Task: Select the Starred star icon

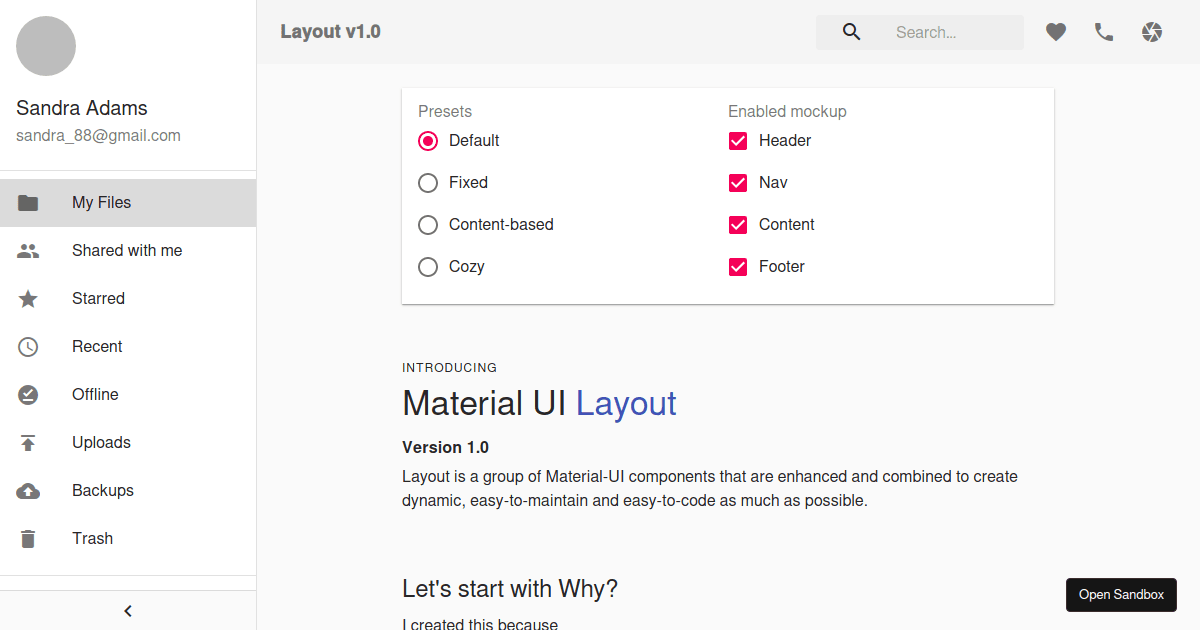Action: pyautogui.click(x=28, y=298)
